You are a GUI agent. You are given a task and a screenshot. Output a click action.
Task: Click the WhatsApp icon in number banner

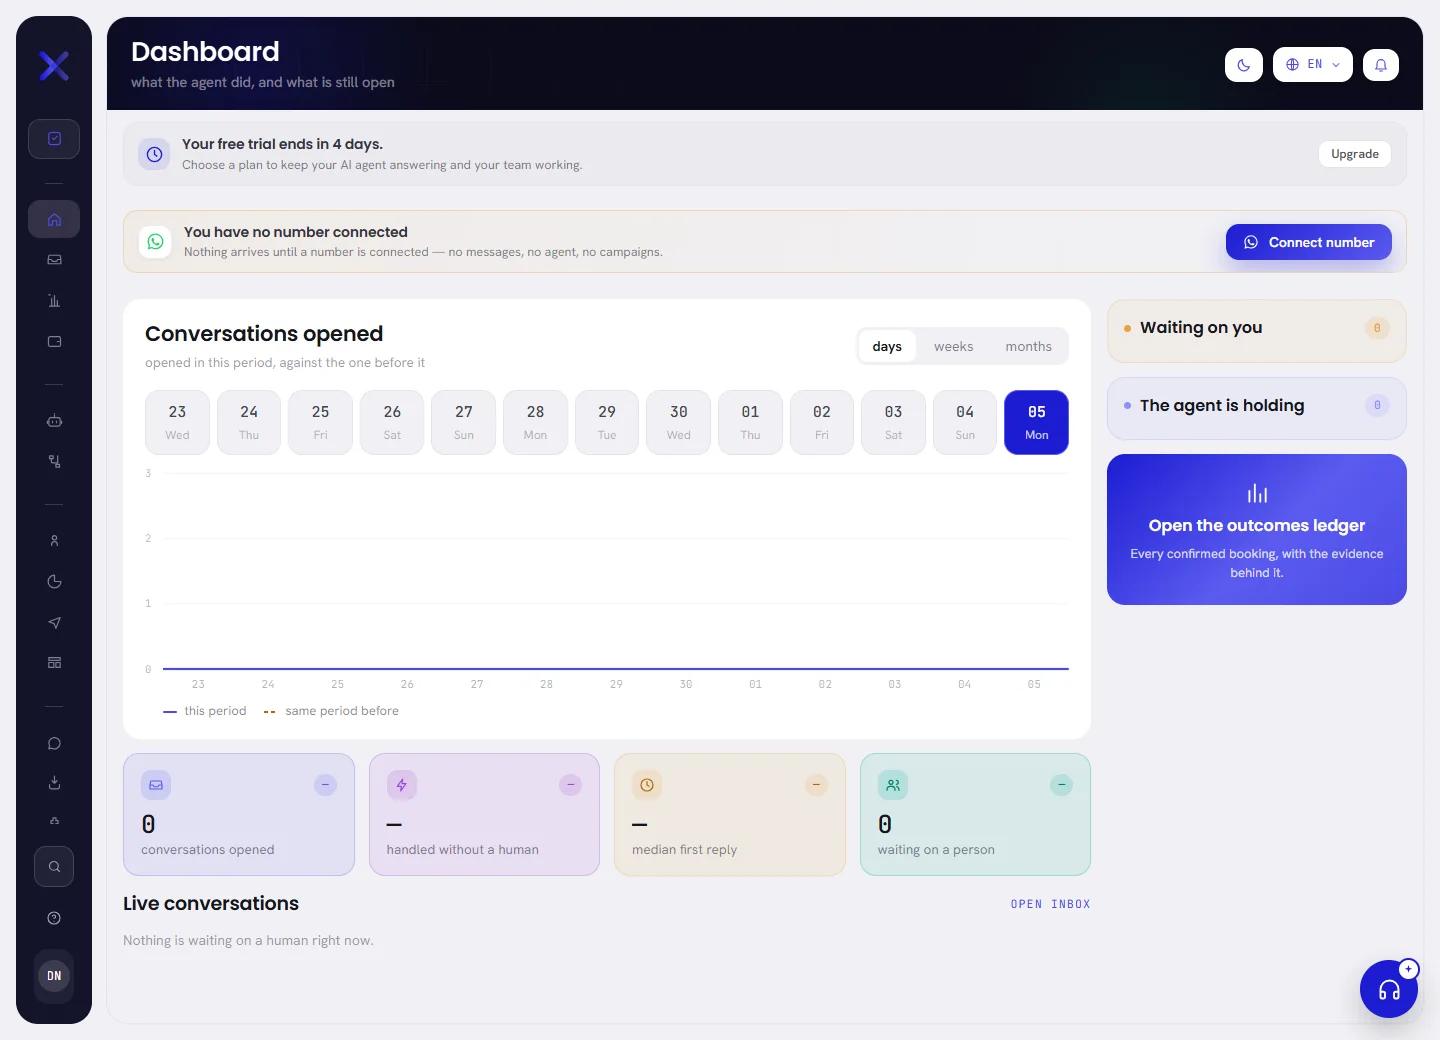(x=155, y=242)
